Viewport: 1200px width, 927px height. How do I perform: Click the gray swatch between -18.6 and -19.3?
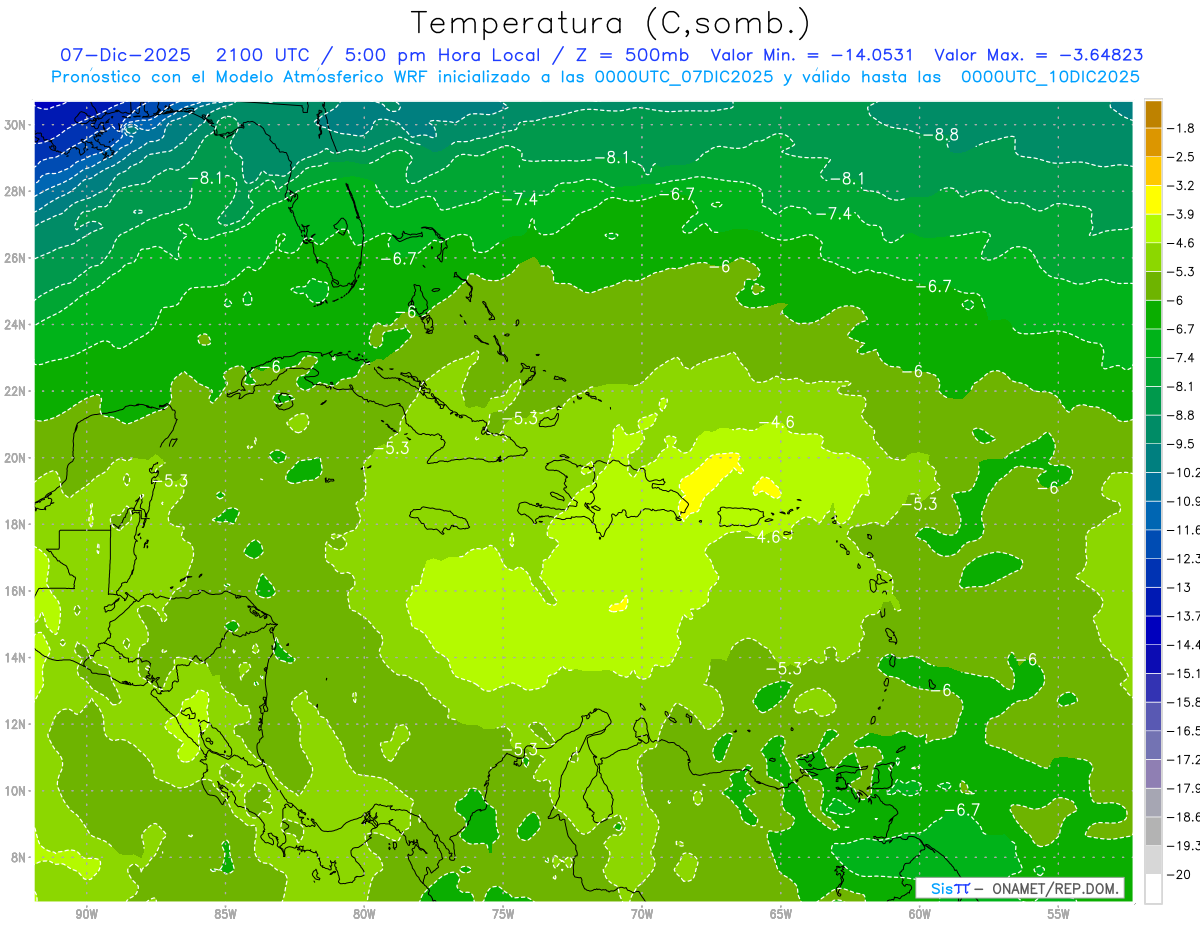1154,831
